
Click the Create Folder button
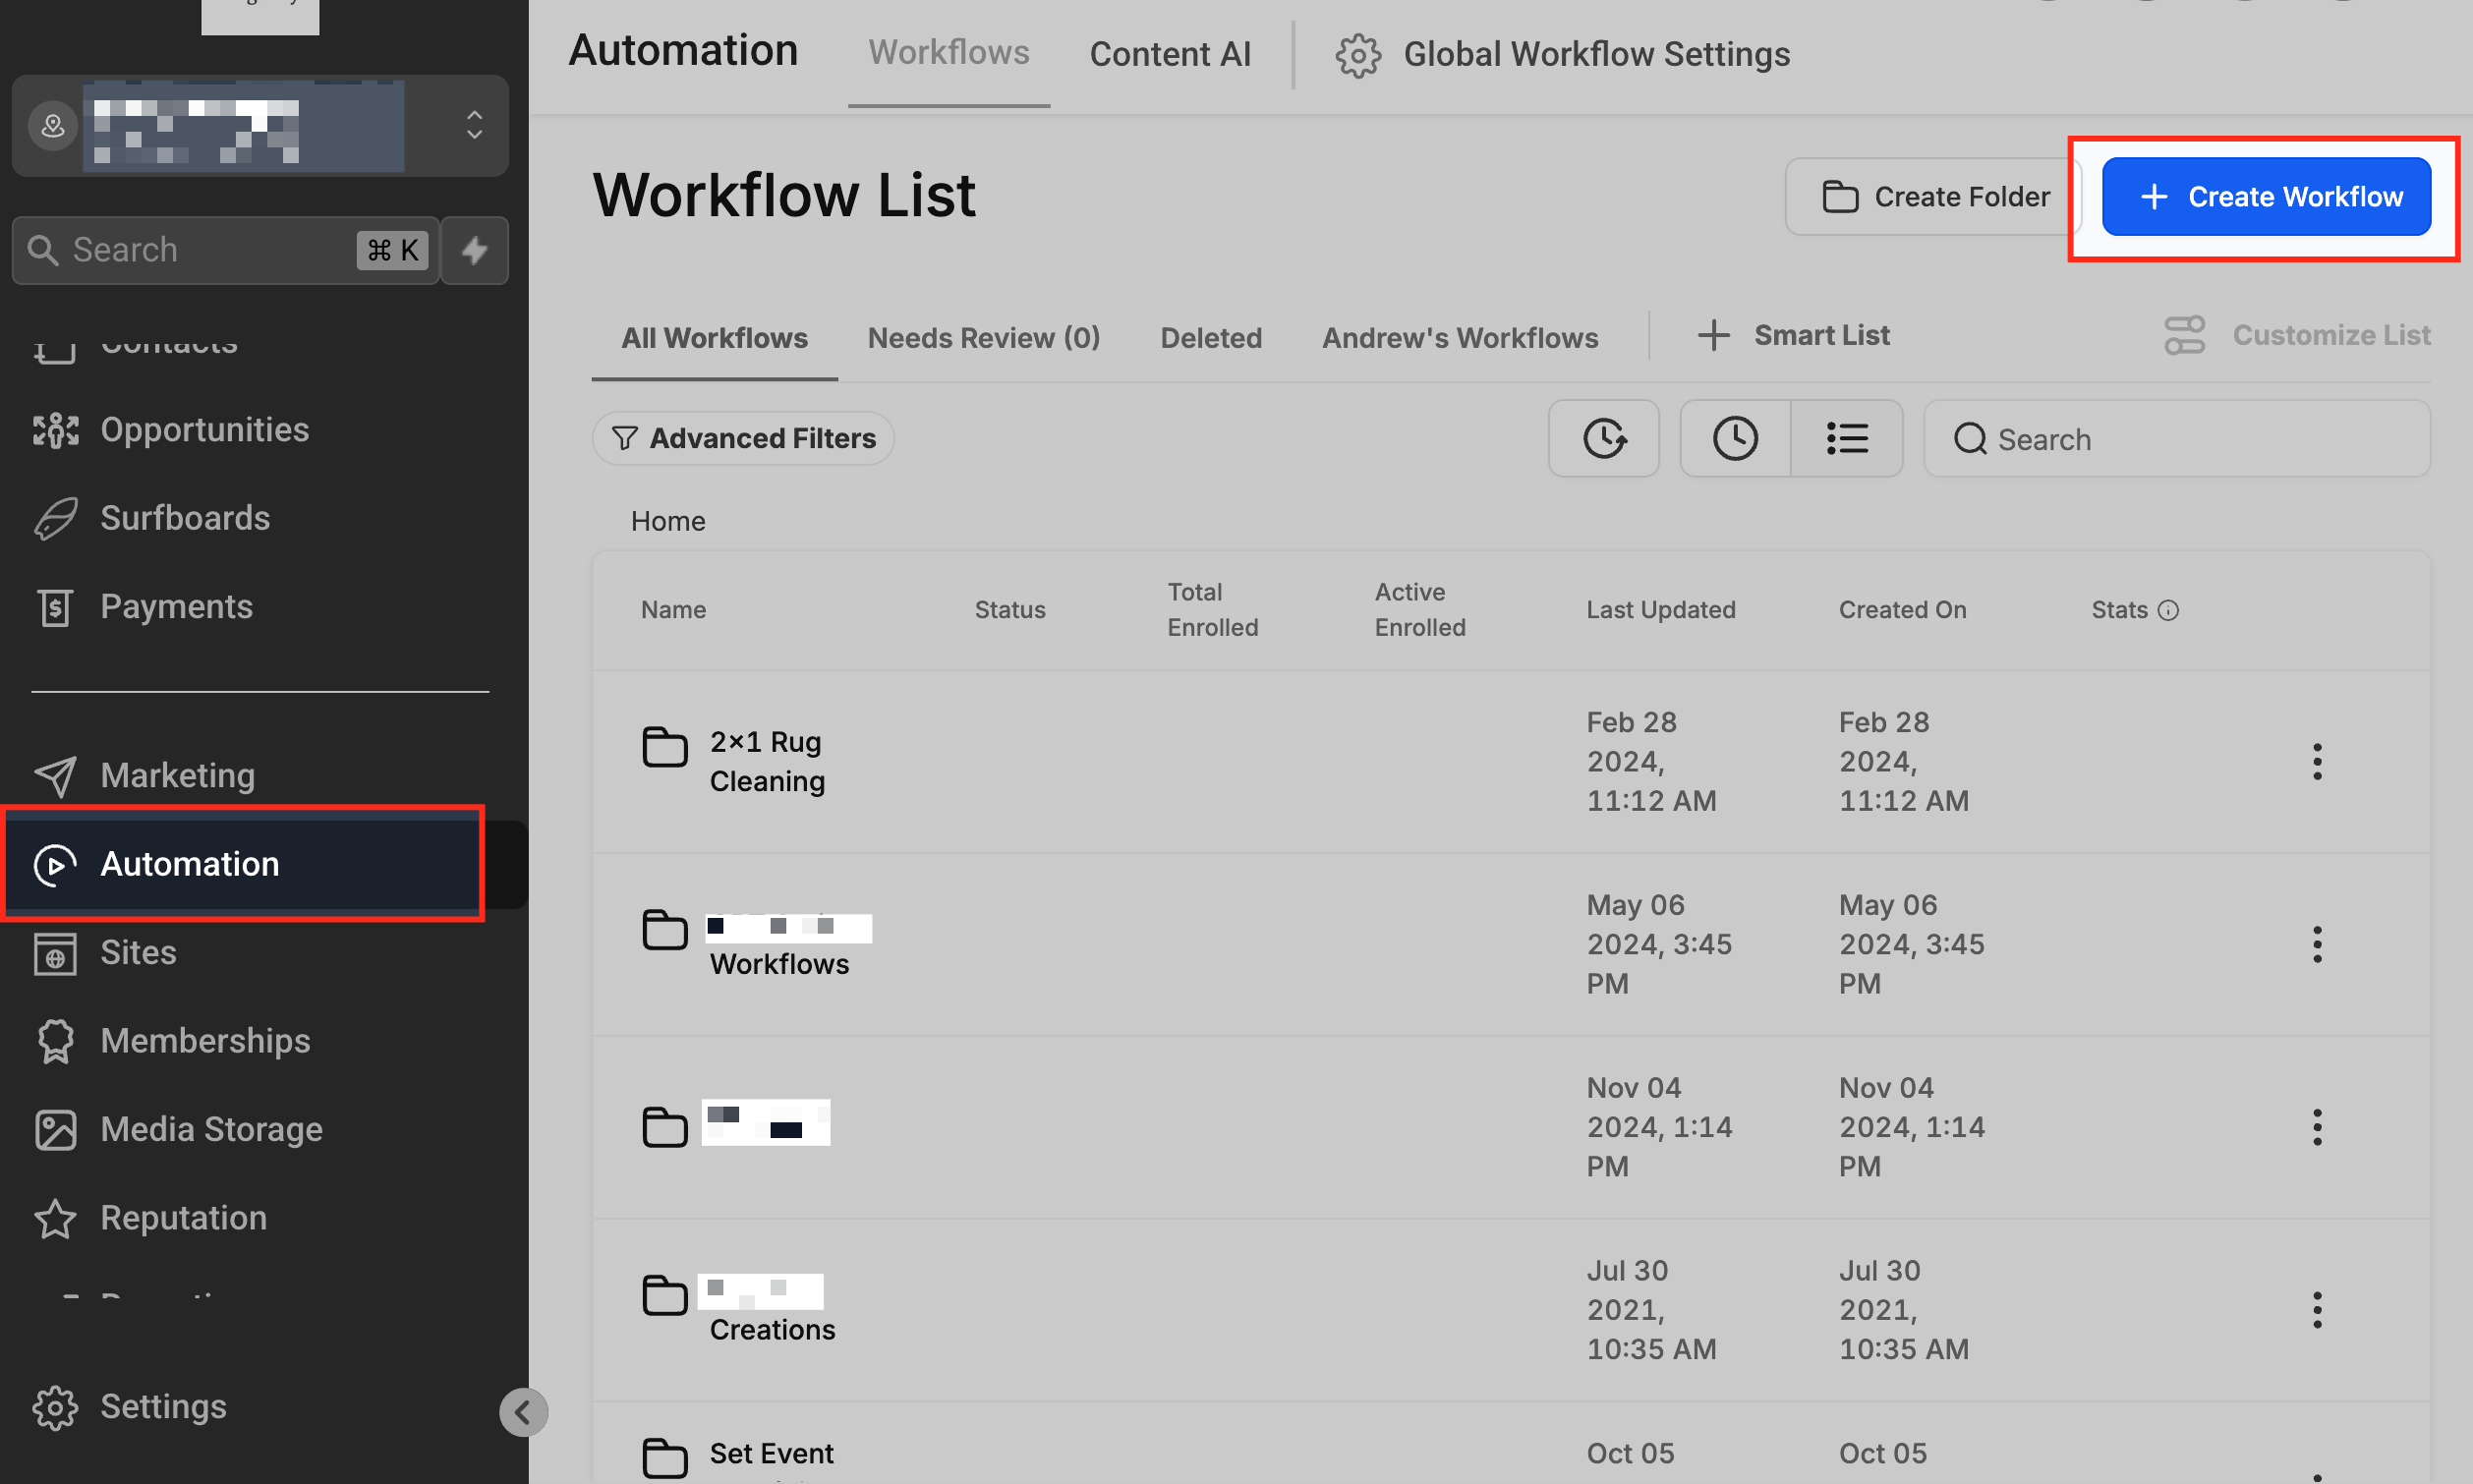[x=1933, y=197]
